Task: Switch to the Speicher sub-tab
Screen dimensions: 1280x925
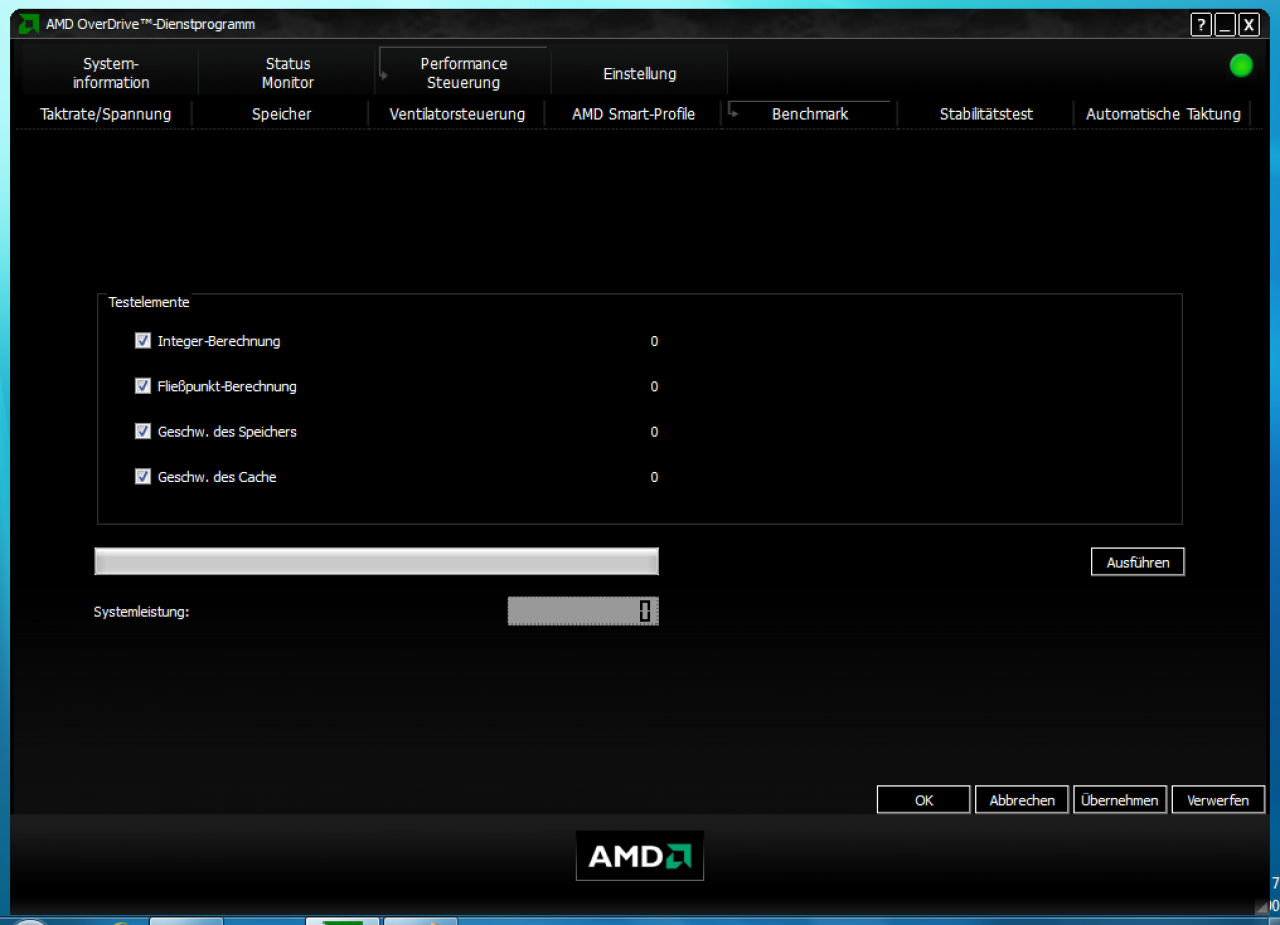Action: pyautogui.click(x=281, y=114)
